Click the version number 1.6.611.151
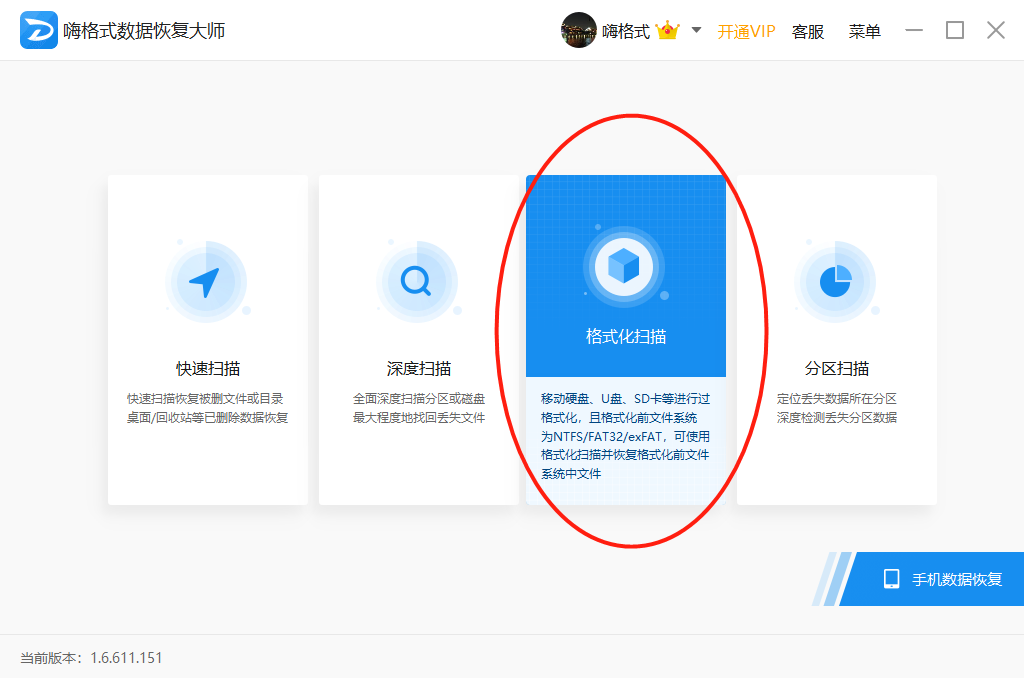 click(126, 658)
